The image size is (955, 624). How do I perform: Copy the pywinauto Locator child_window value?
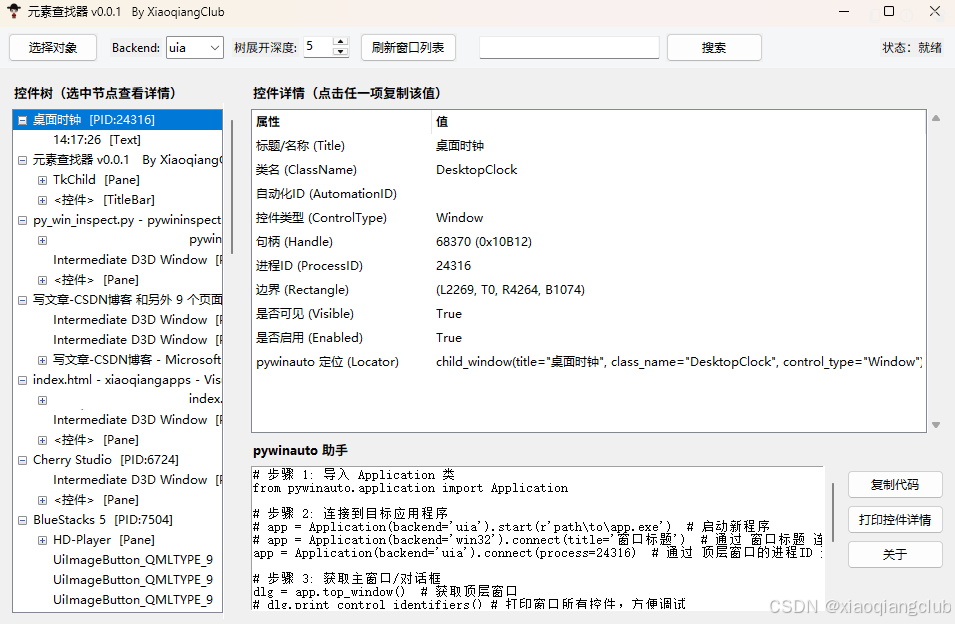[678, 362]
